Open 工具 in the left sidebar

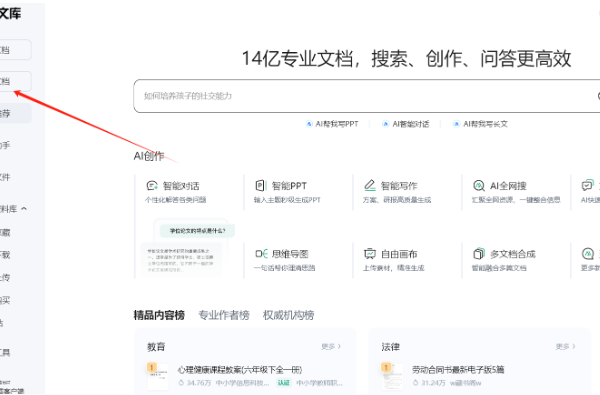(x=5, y=353)
